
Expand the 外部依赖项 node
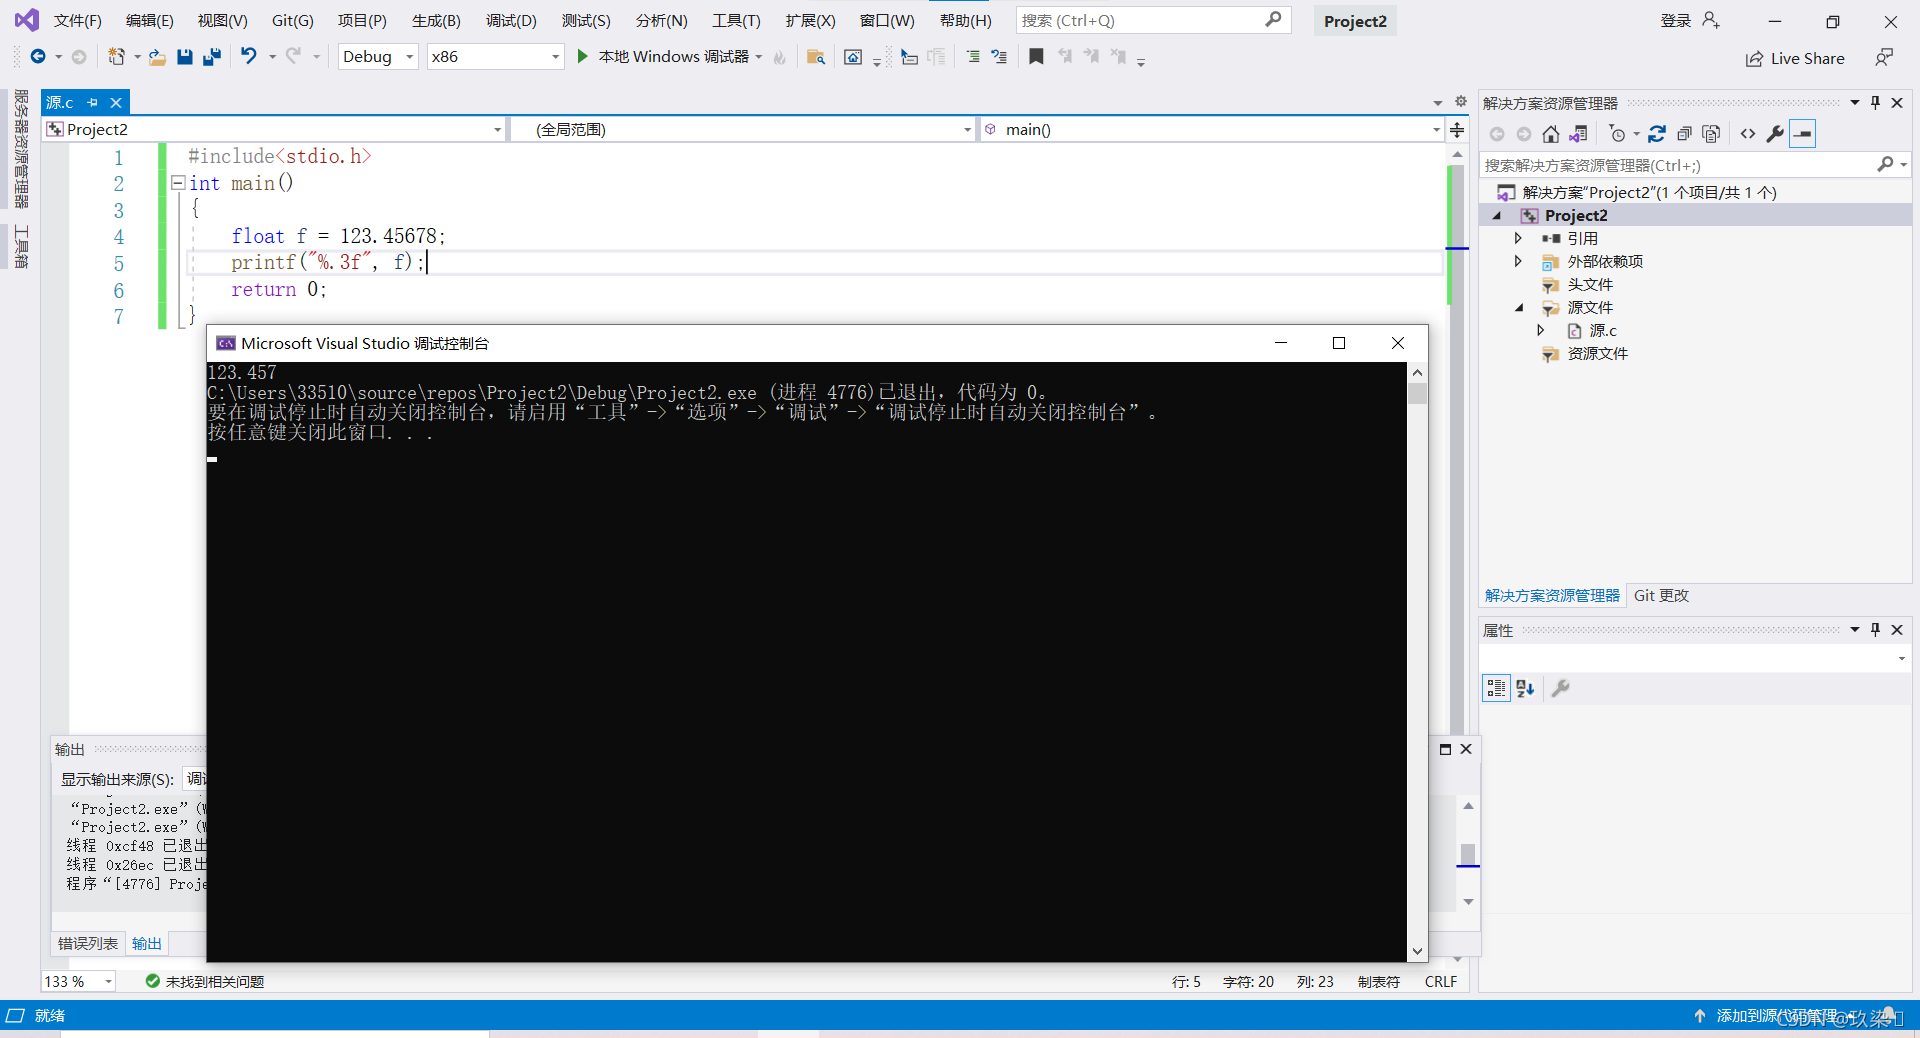(1518, 261)
